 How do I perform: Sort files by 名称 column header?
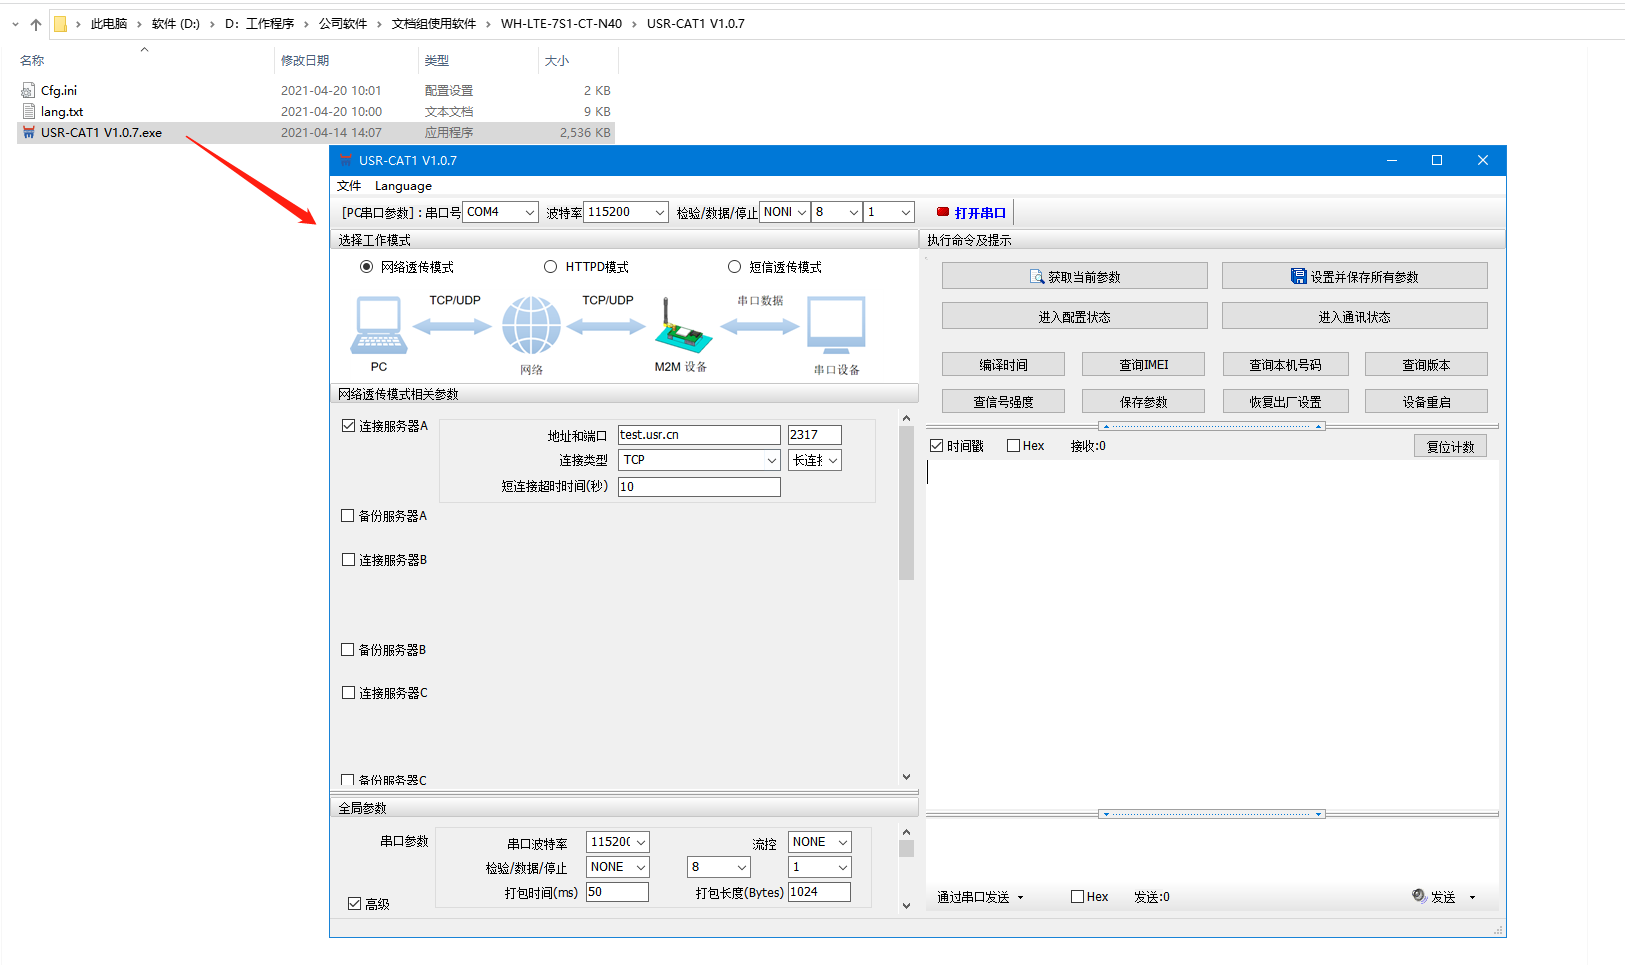pos(32,61)
